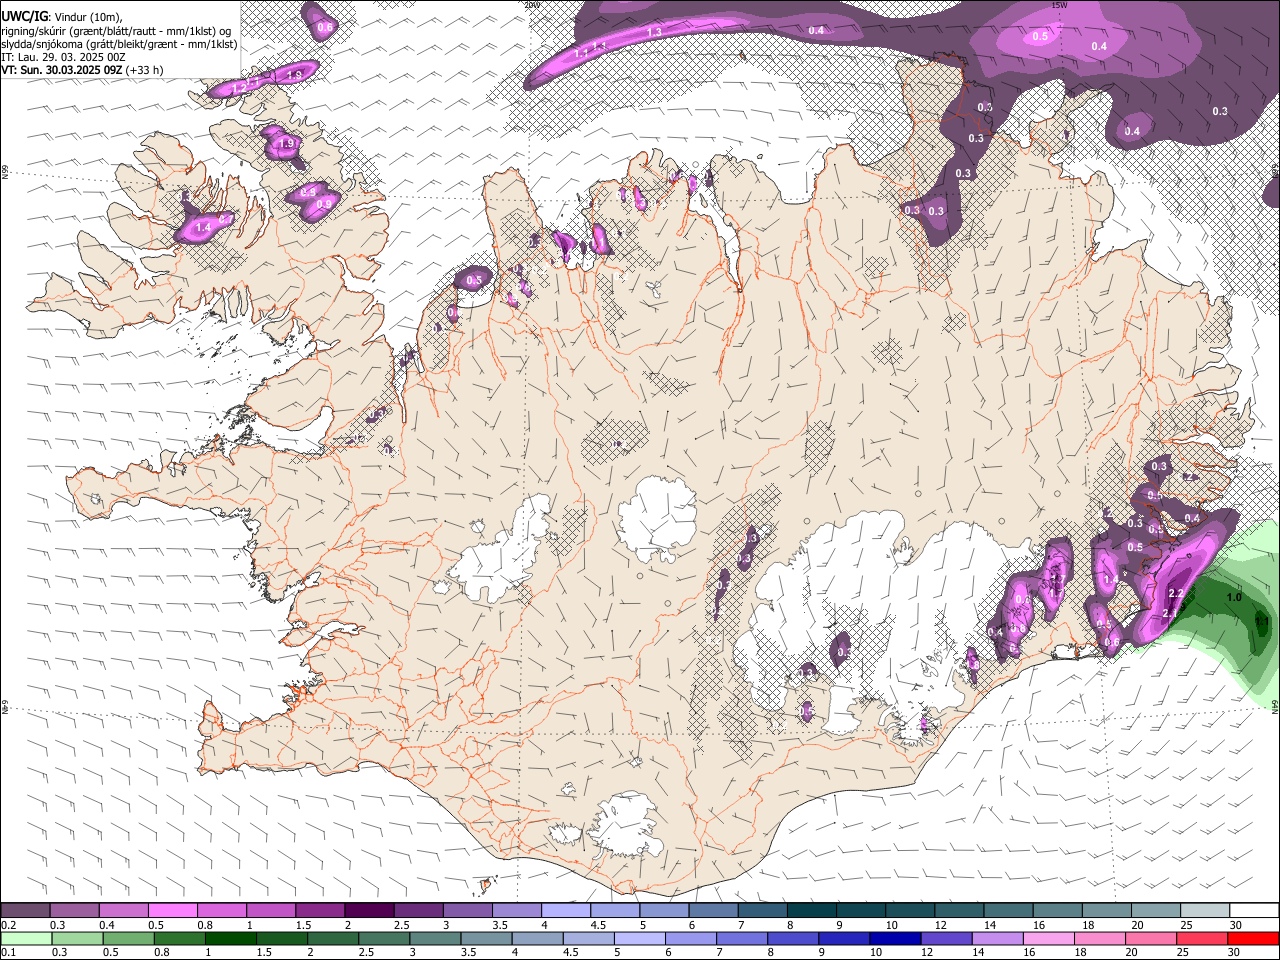Click the 'VT: Sun. 30.03.2025 09Z (+33 h)' line
This screenshot has height=960, width=1280.
tap(82, 70)
